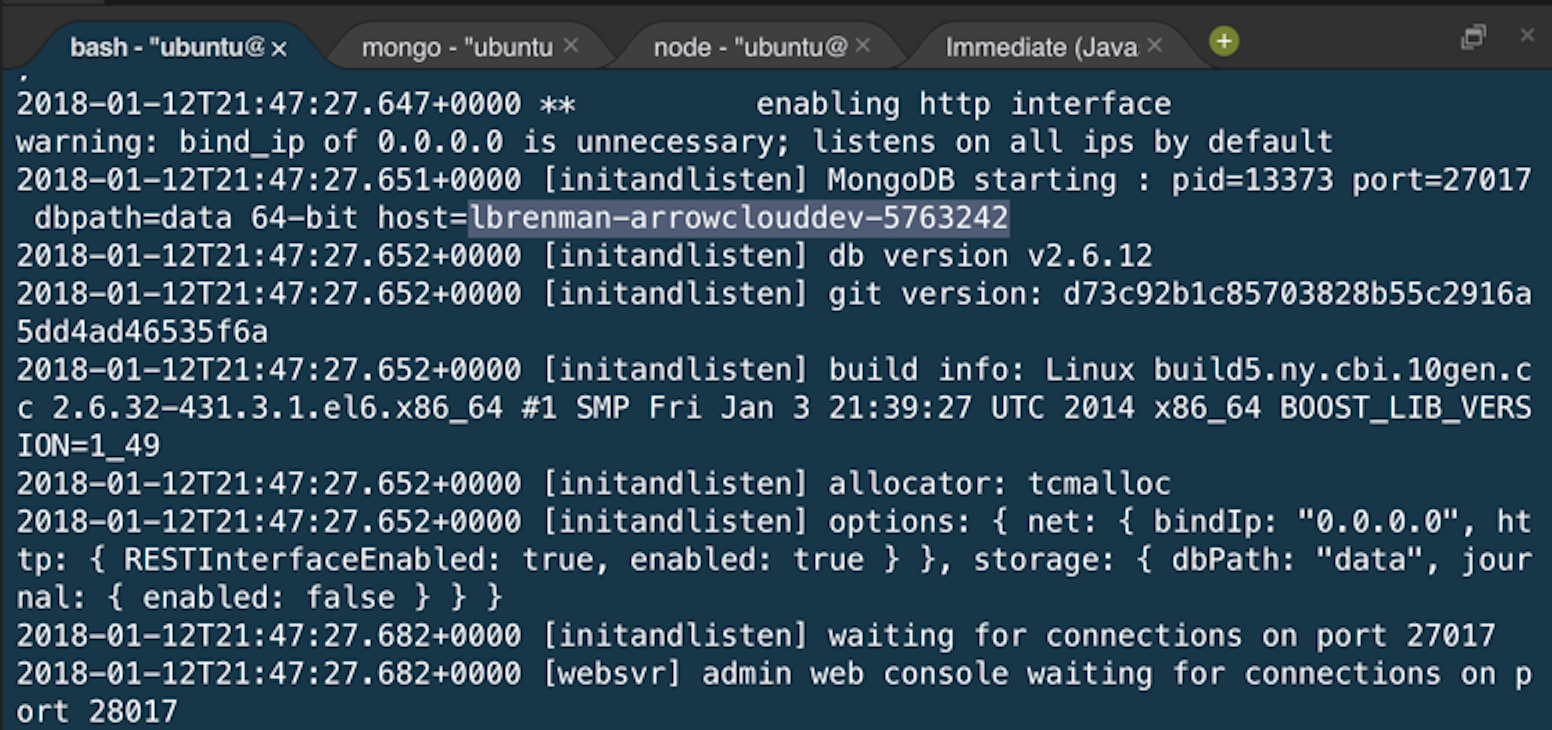Open a new tab with the green plus
The height and width of the screenshot is (730, 1552).
coord(1224,42)
